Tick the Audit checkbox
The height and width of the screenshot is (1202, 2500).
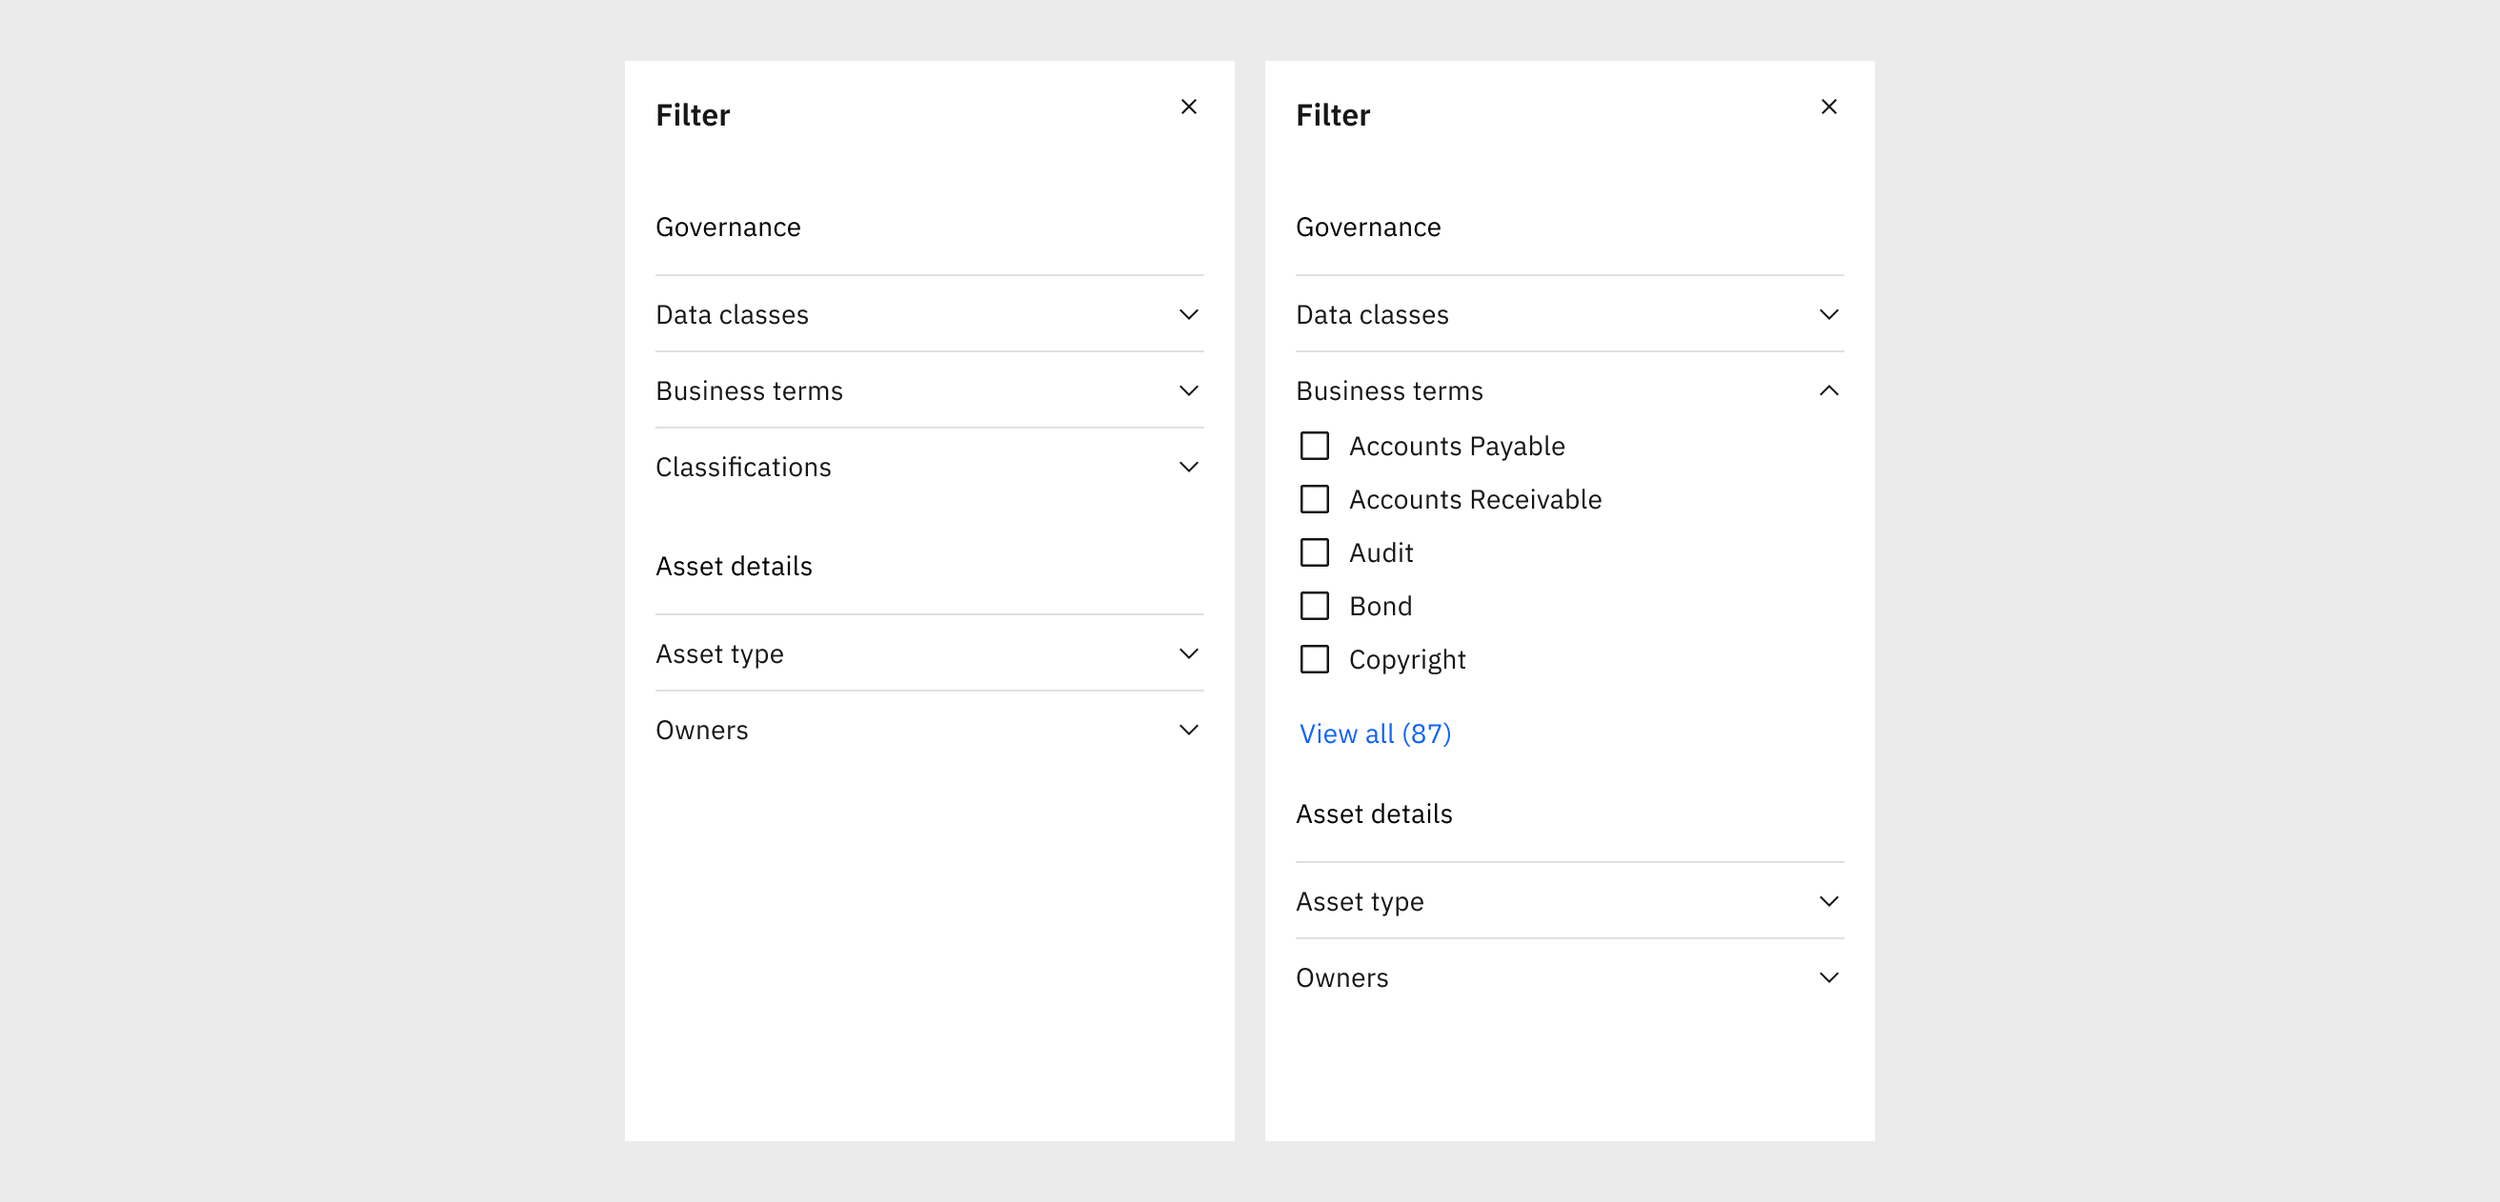tap(1314, 553)
